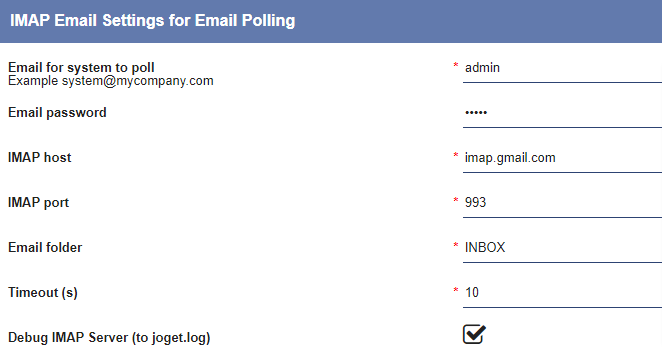This screenshot has width=662, height=364.
Task: Select the Timeout field showing 10
Action: tap(562, 293)
